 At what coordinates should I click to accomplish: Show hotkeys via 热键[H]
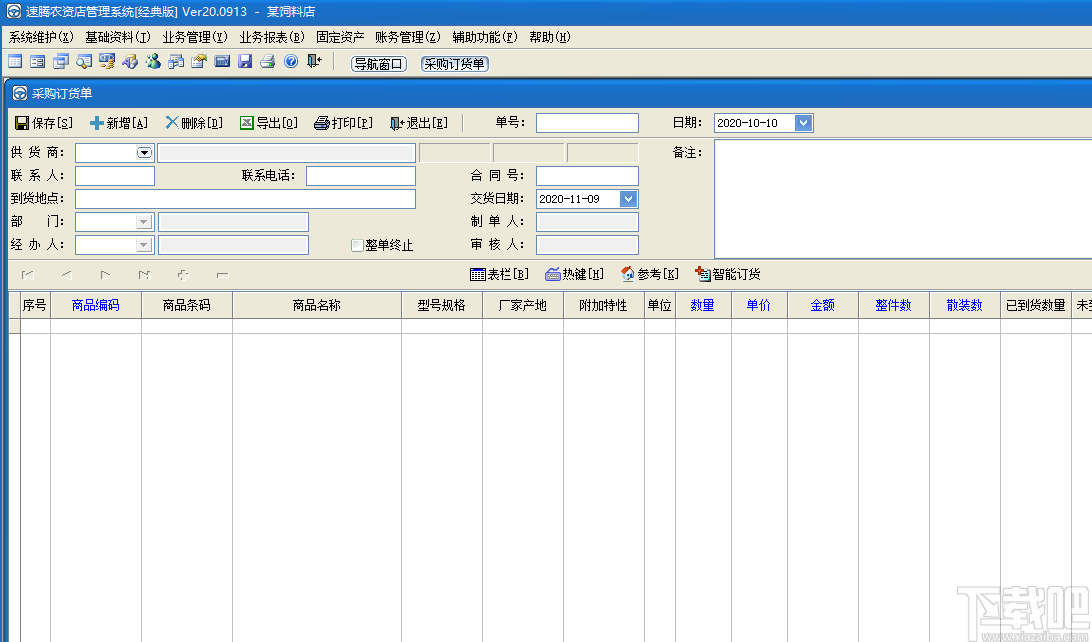click(x=575, y=274)
